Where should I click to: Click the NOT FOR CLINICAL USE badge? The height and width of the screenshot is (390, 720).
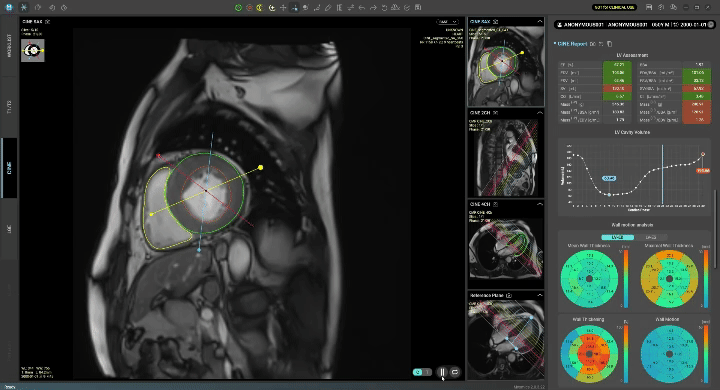pyautogui.click(x=614, y=7)
